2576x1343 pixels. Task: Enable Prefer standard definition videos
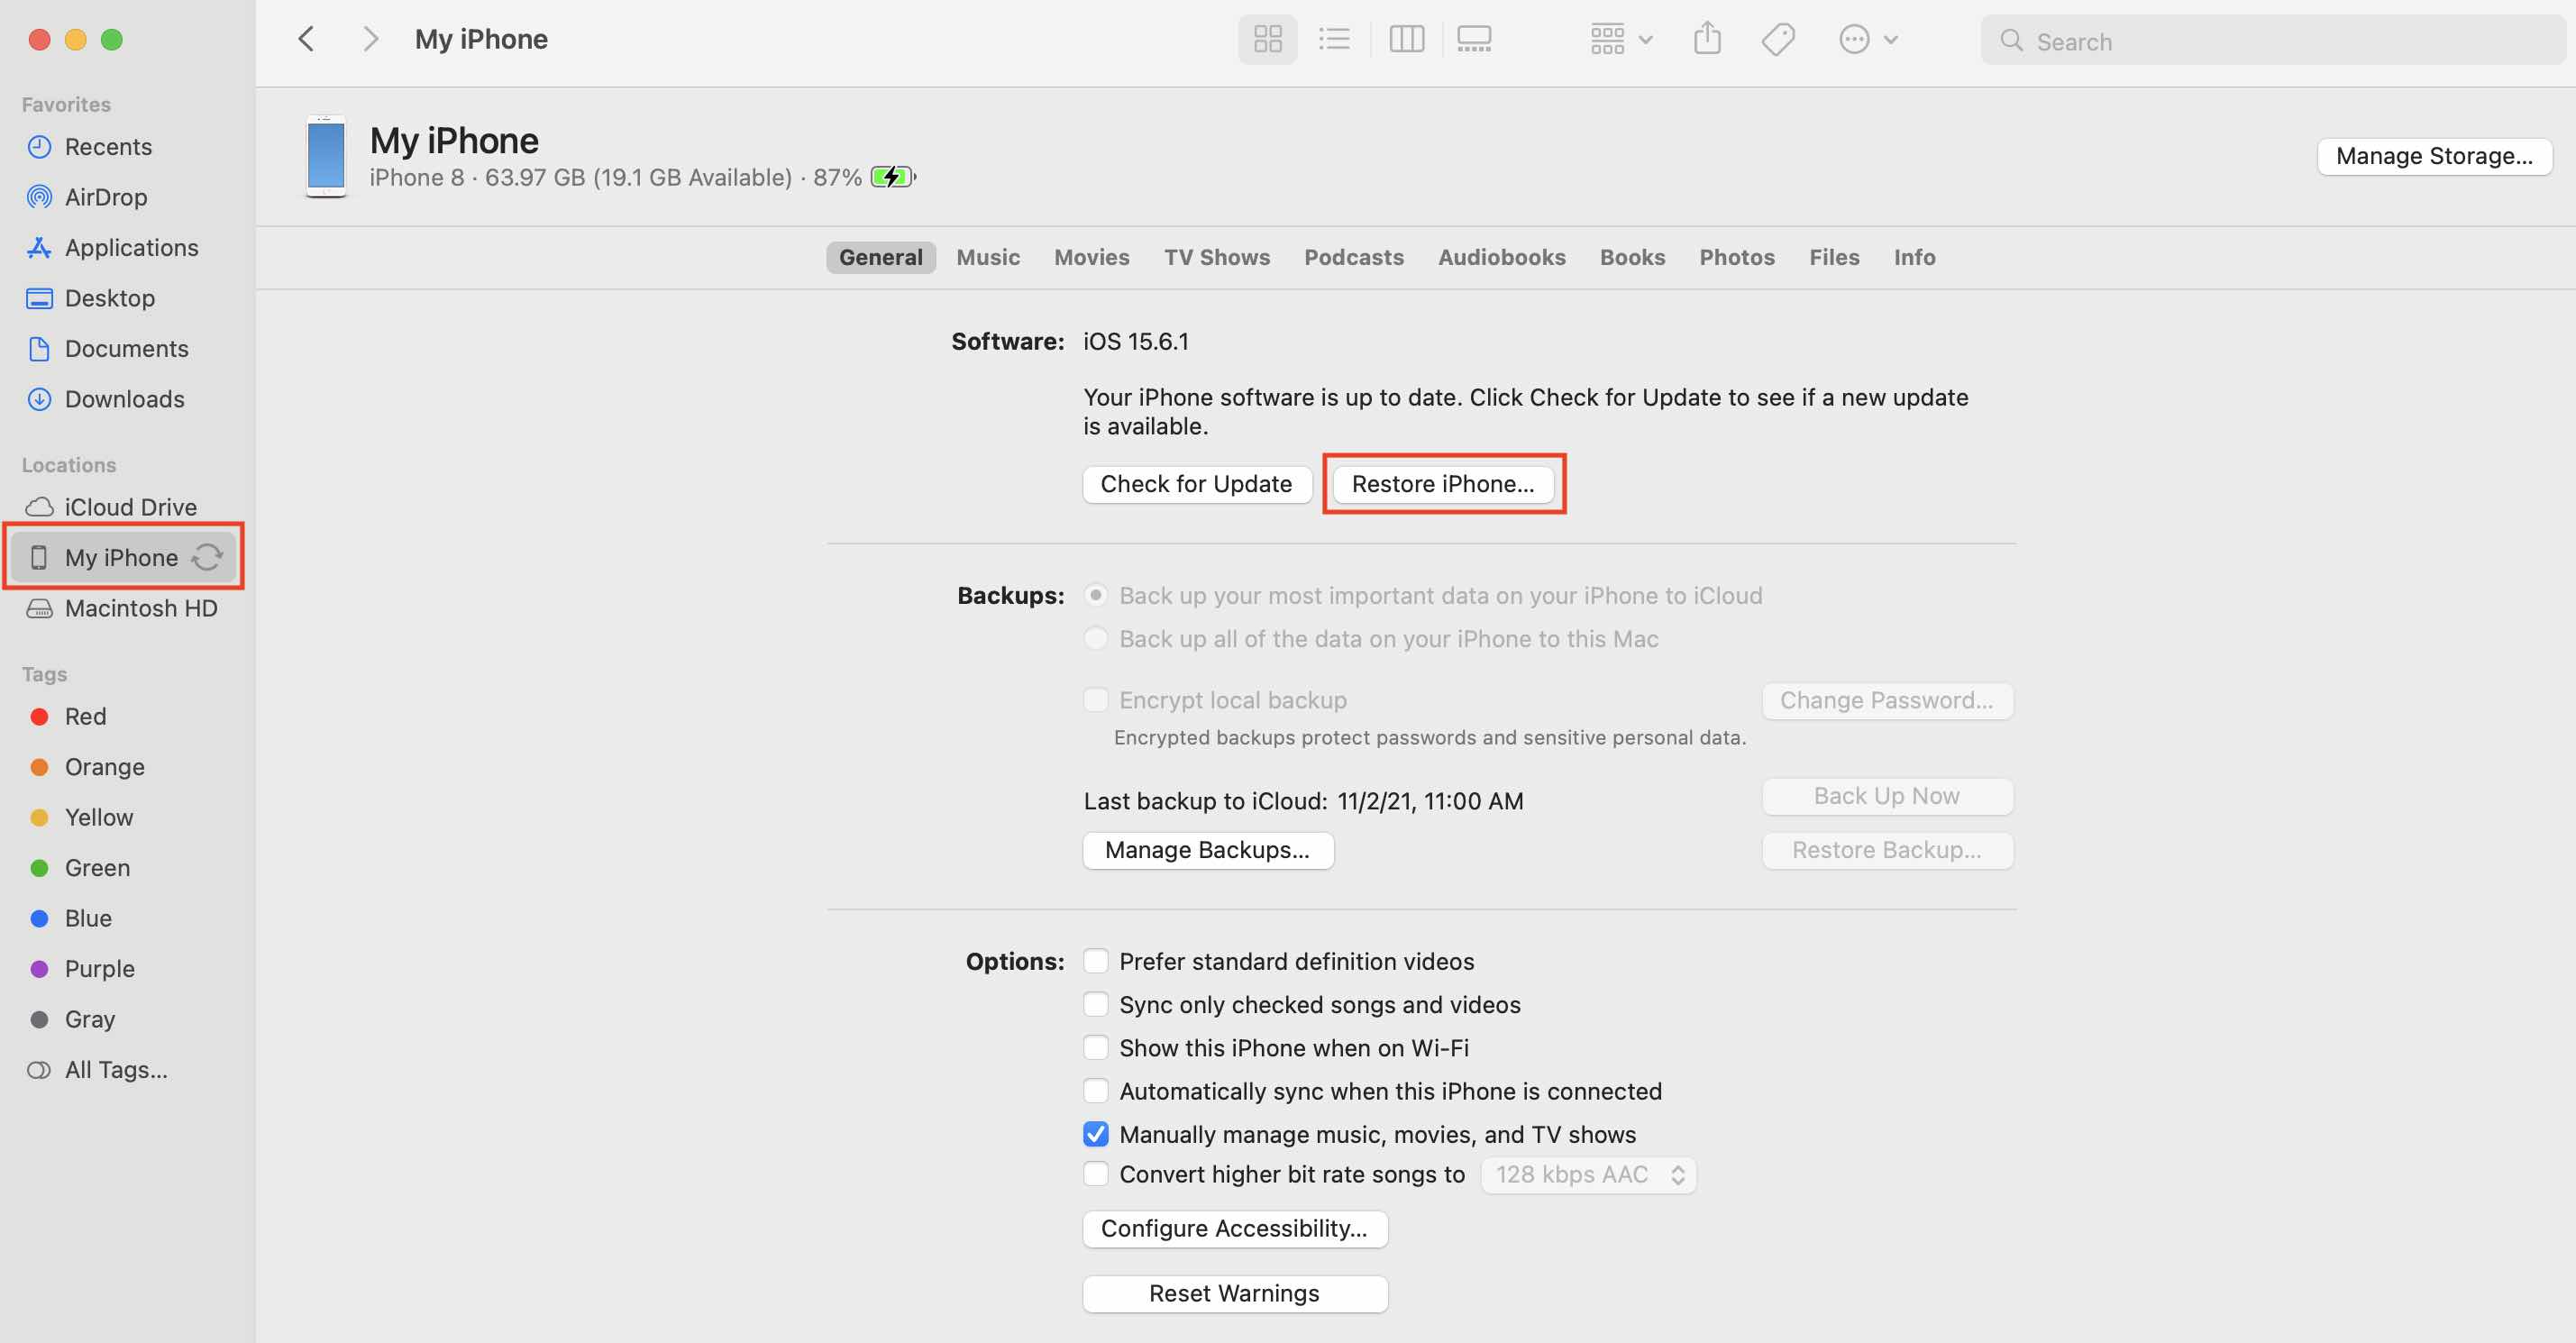pos(1096,961)
